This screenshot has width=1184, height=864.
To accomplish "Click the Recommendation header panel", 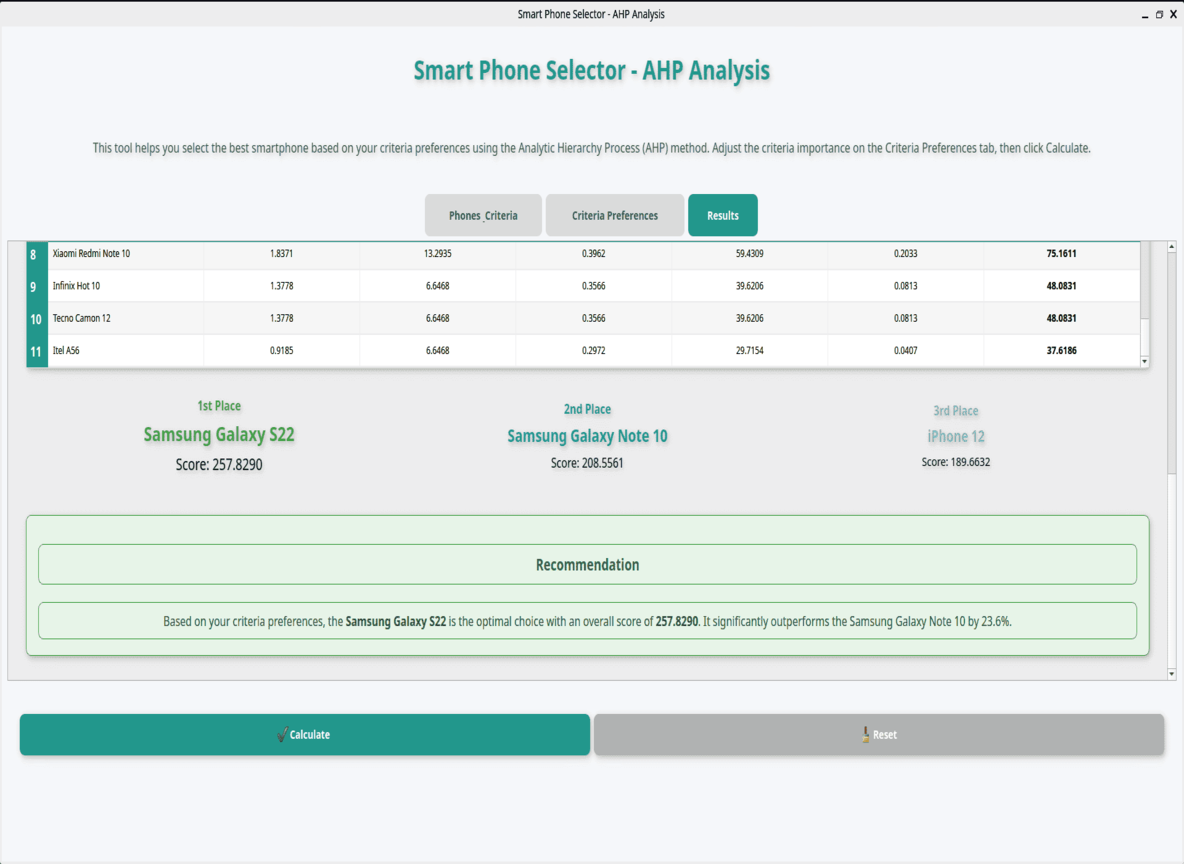I will [587, 563].
